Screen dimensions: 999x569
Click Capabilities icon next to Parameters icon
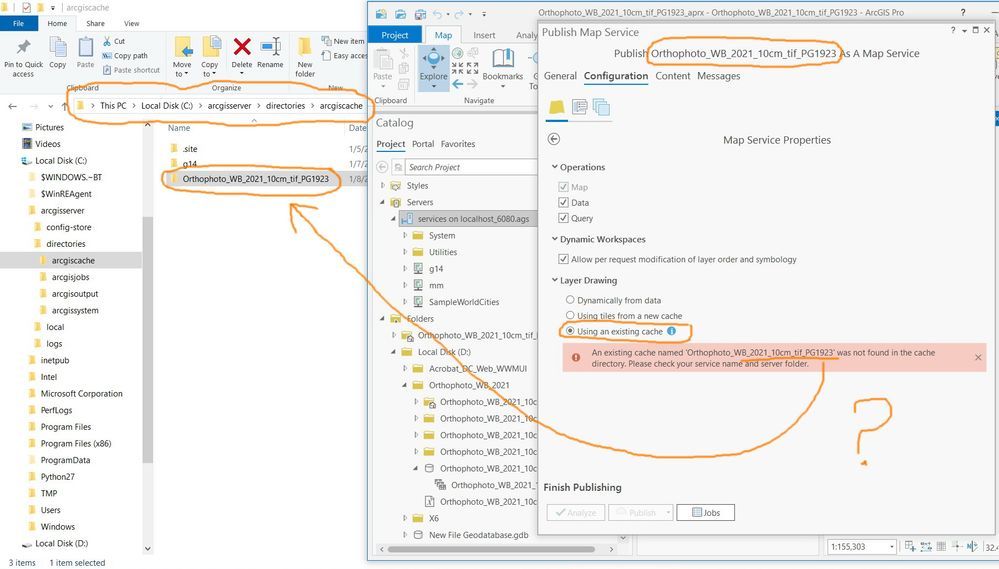(x=579, y=106)
